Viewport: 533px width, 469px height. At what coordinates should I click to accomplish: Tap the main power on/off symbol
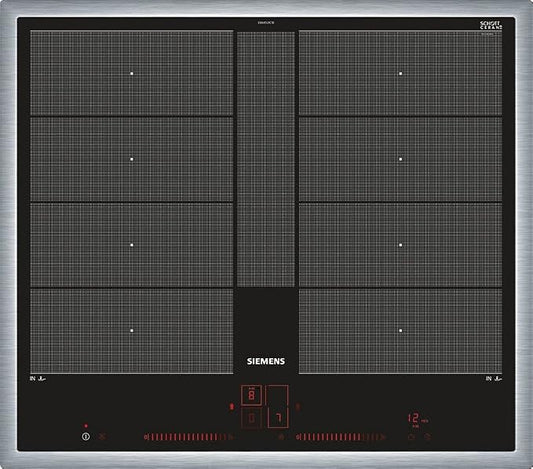pyautogui.click(x=86, y=436)
